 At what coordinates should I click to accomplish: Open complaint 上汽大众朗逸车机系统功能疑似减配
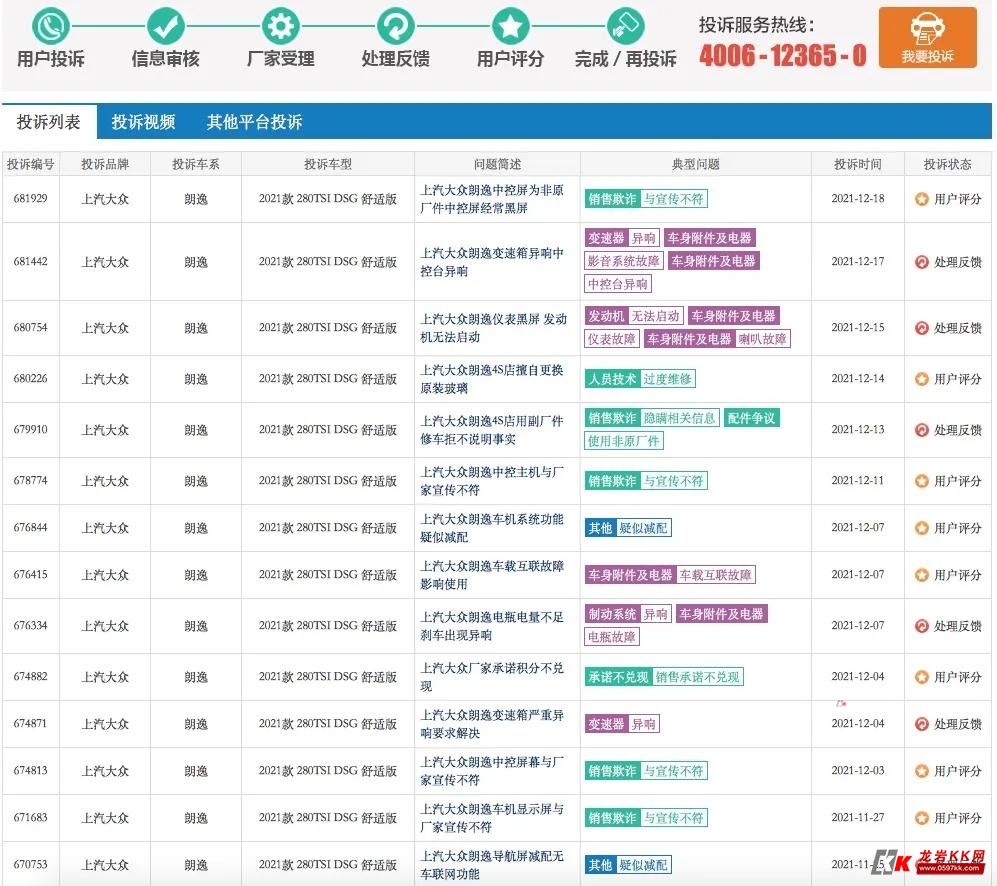[x=492, y=528]
